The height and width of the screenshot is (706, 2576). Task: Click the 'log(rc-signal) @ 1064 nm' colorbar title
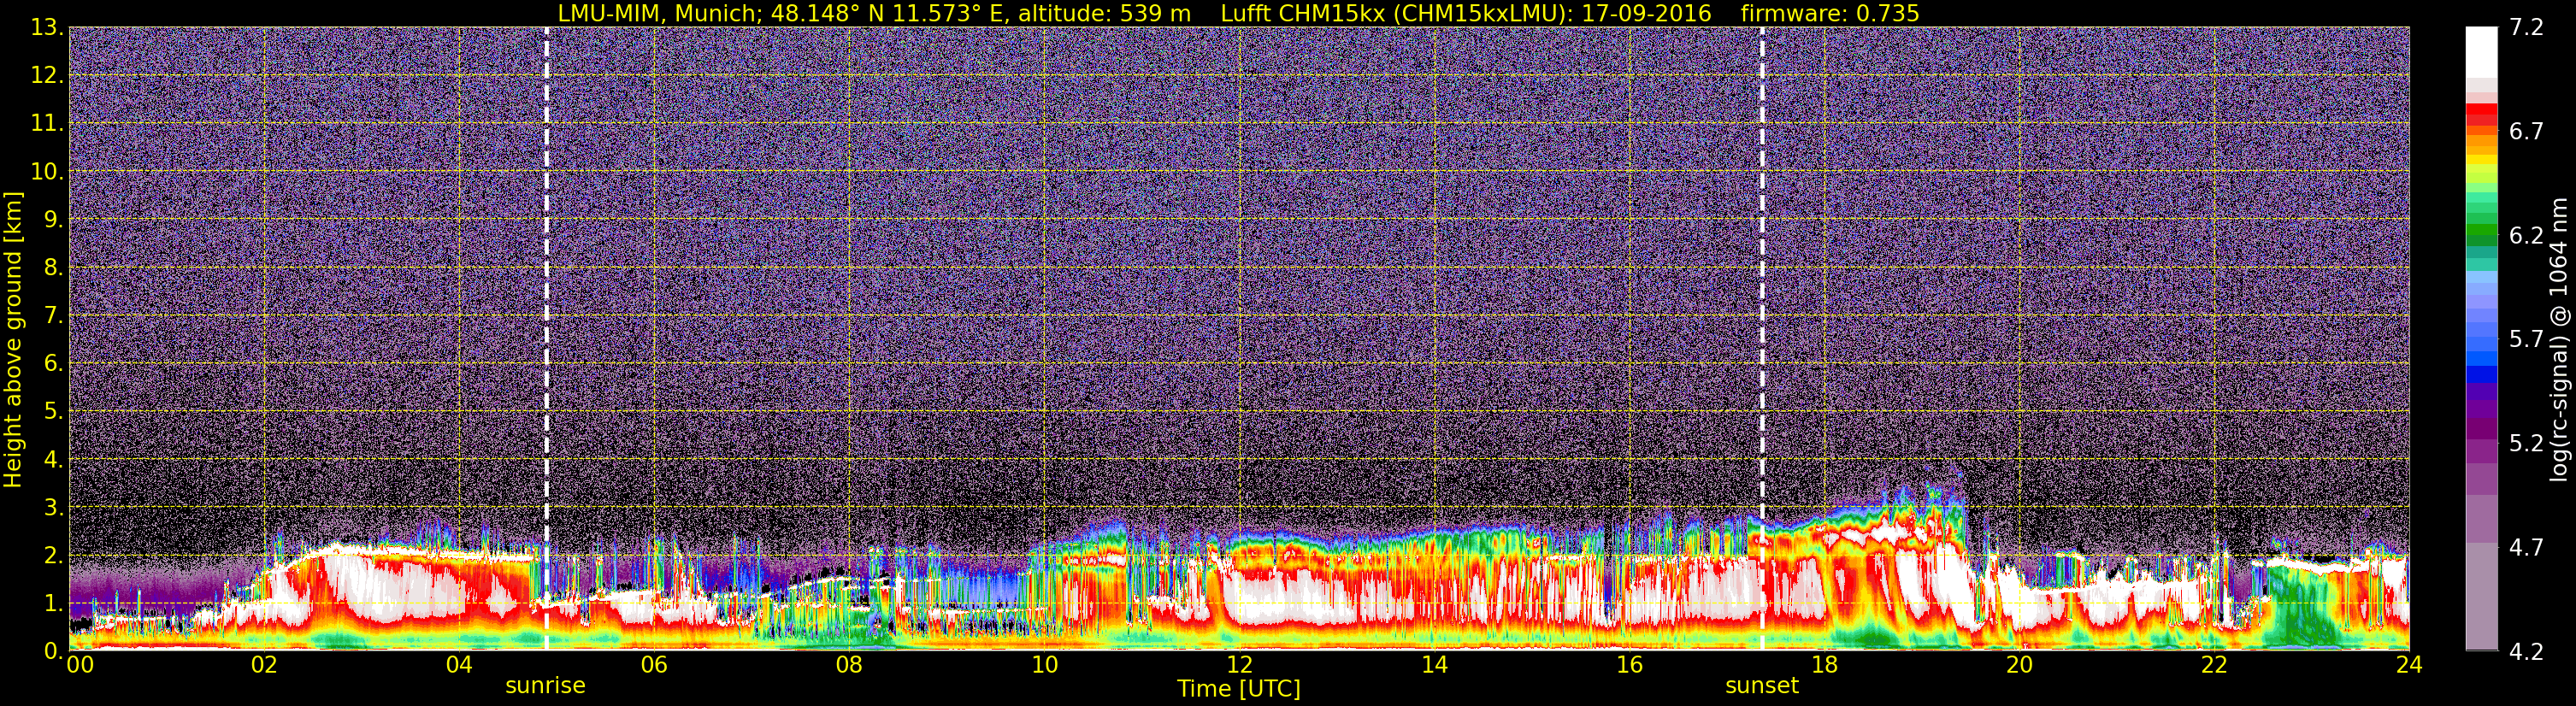[x=2558, y=339]
